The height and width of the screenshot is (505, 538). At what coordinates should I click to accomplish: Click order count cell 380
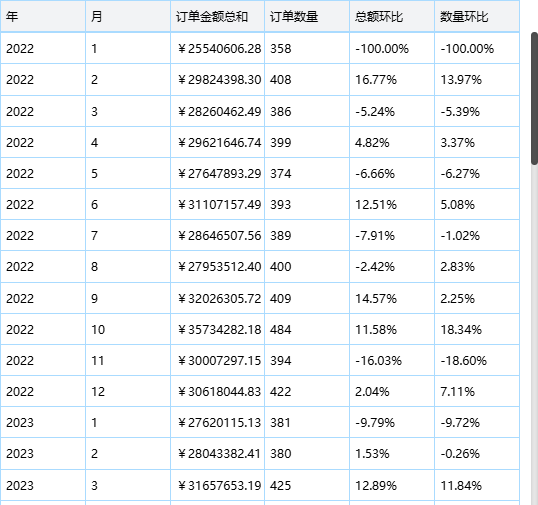[307, 454]
